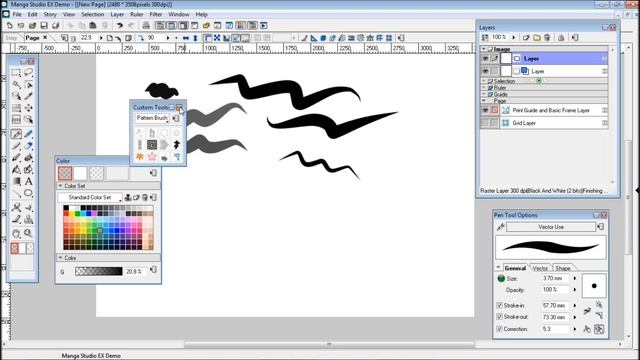Select the white background color swatch
This screenshot has width=640, height=360.
pyautogui.click(x=80, y=173)
